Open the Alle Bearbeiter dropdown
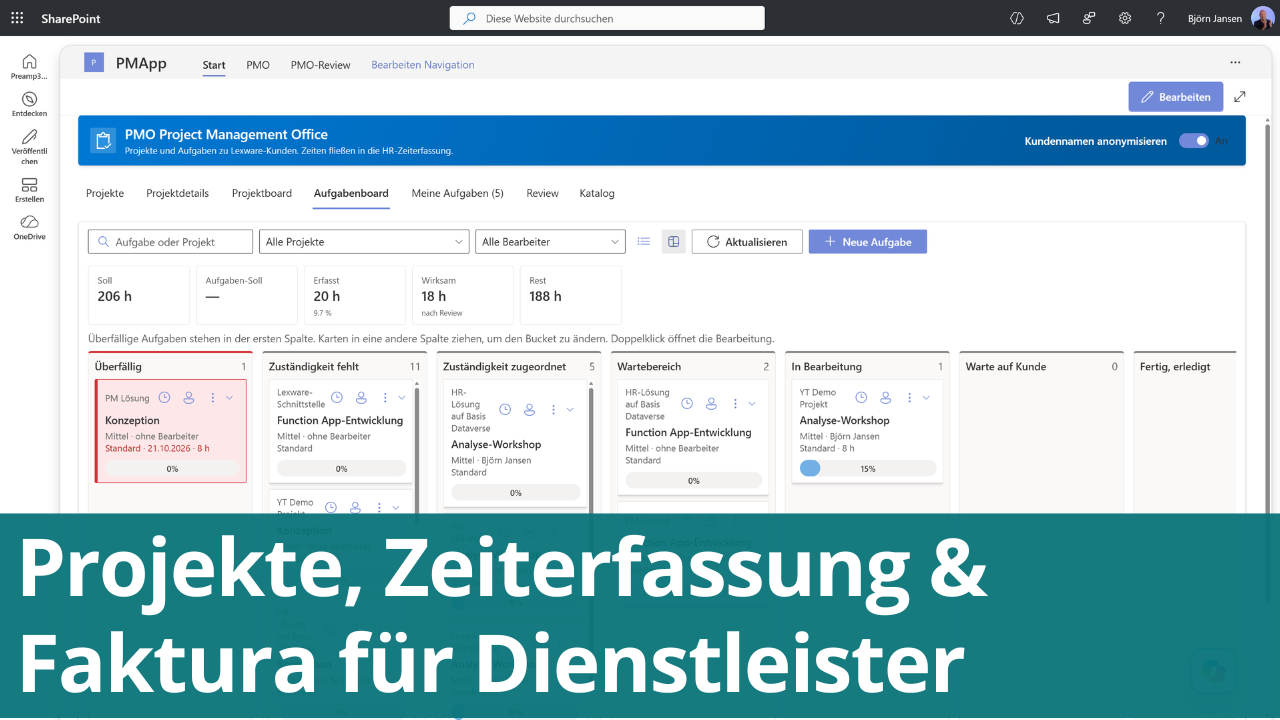Viewport: 1280px width, 720px height. (x=550, y=241)
